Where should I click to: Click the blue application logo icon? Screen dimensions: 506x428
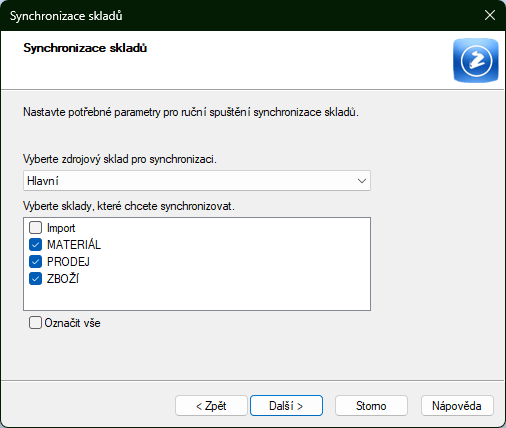pyautogui.click(x=476, y=60)
